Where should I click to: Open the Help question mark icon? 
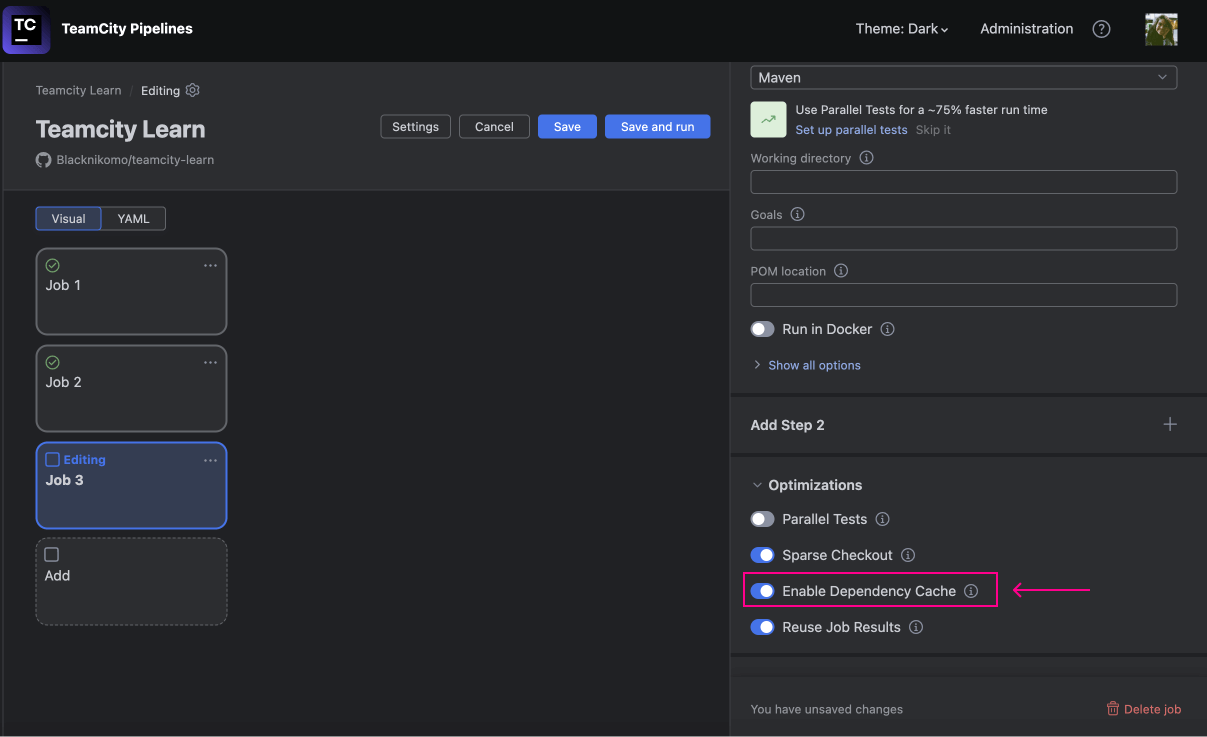pyautogui.click(x=1101, y=29)
